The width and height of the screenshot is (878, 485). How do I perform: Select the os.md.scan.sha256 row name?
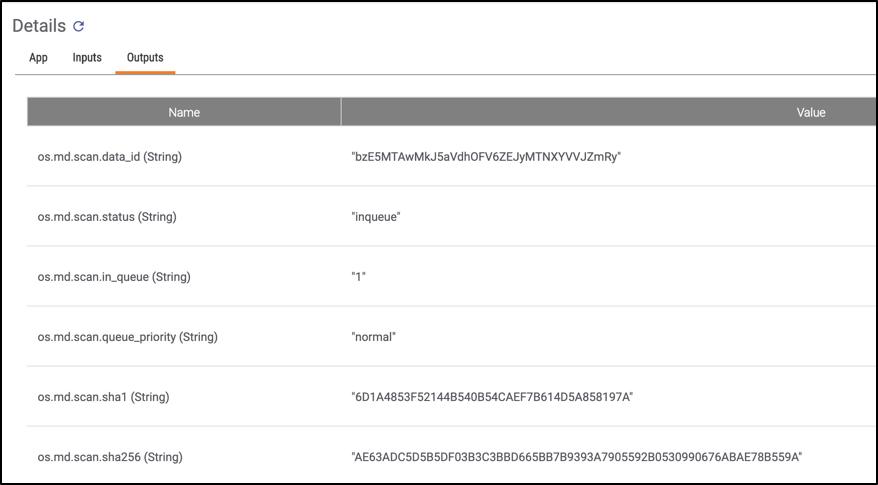pos(110,457)
